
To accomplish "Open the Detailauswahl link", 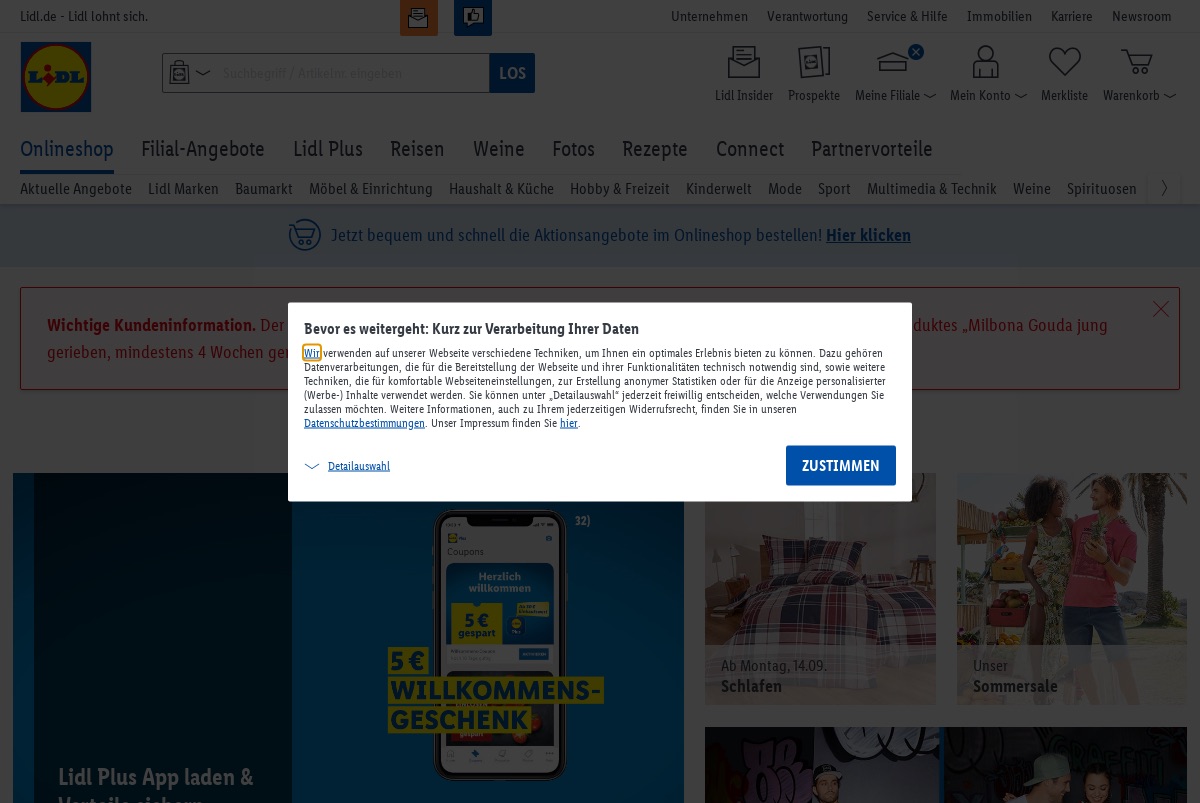I will tap(359, 466).
